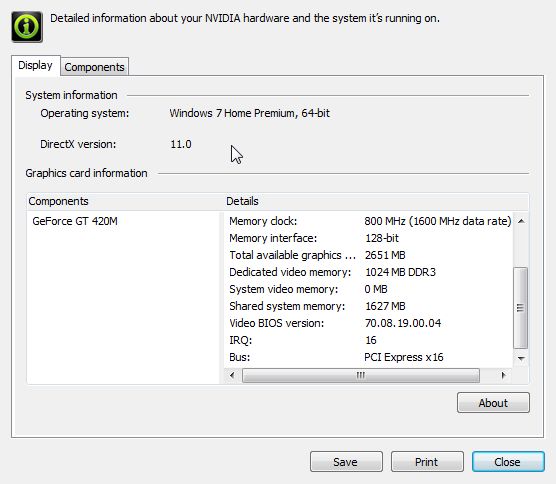Click the green NVIDIA information icon
This screenshot has width=556, height=484.
coord(27,27)
